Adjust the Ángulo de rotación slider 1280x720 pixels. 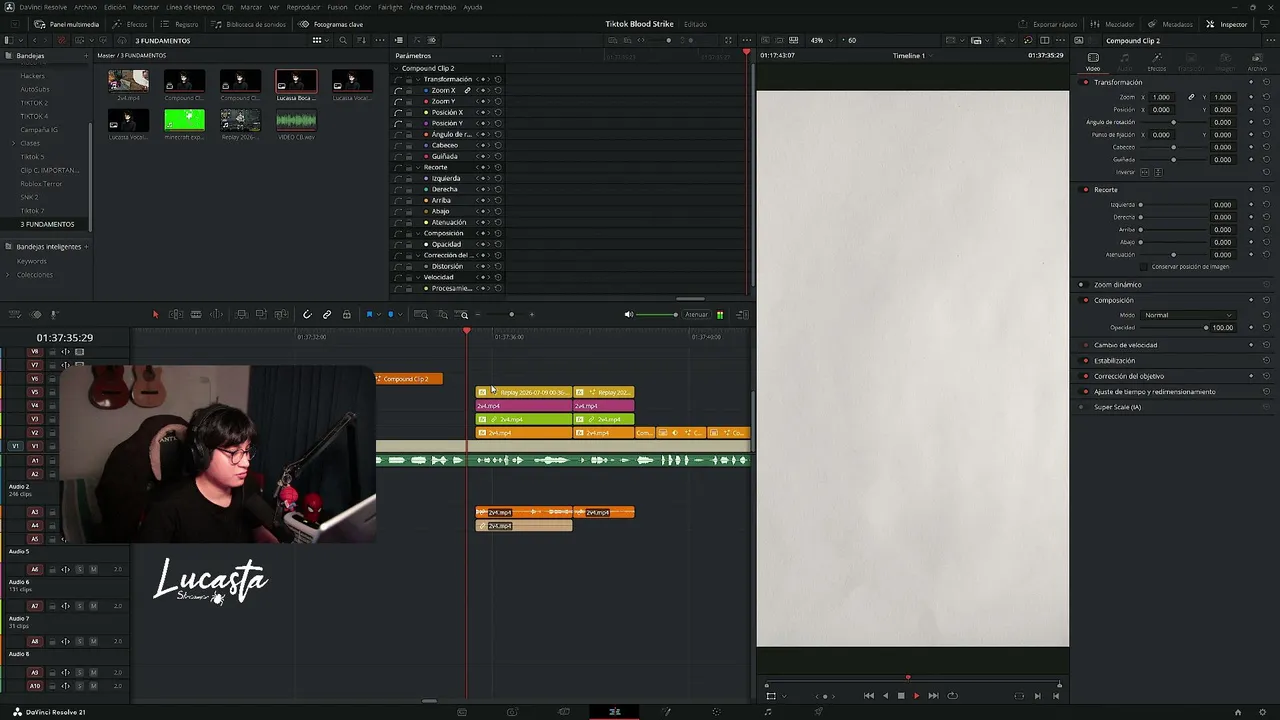click(1173, 122)
